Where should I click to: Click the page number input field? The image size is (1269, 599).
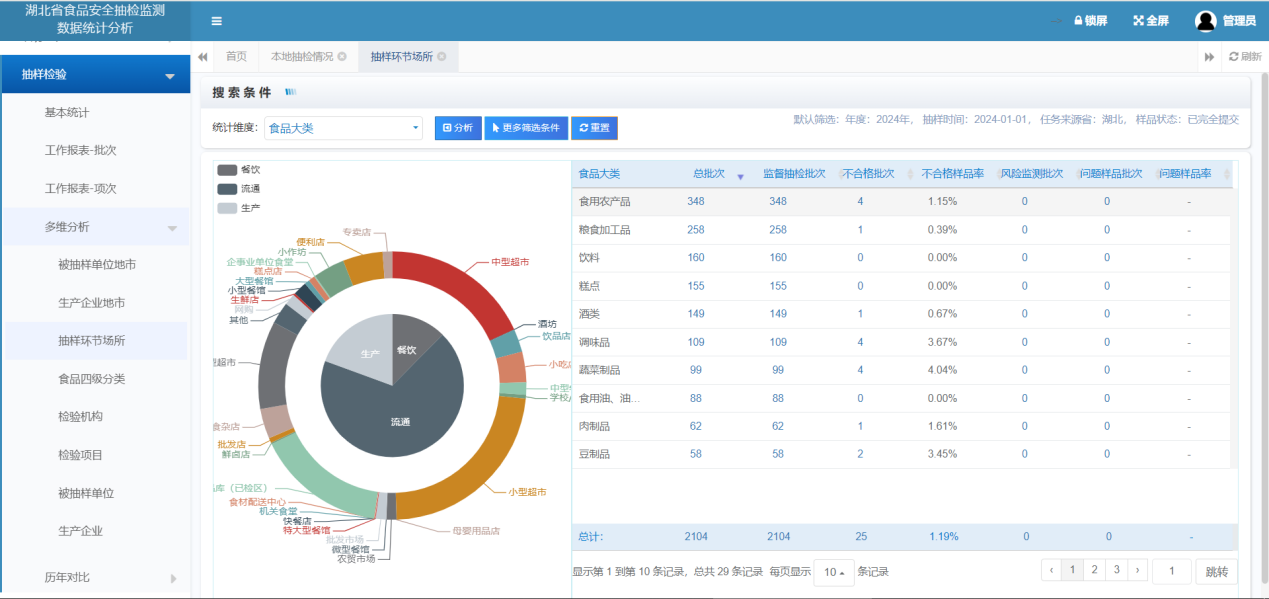1172,571
